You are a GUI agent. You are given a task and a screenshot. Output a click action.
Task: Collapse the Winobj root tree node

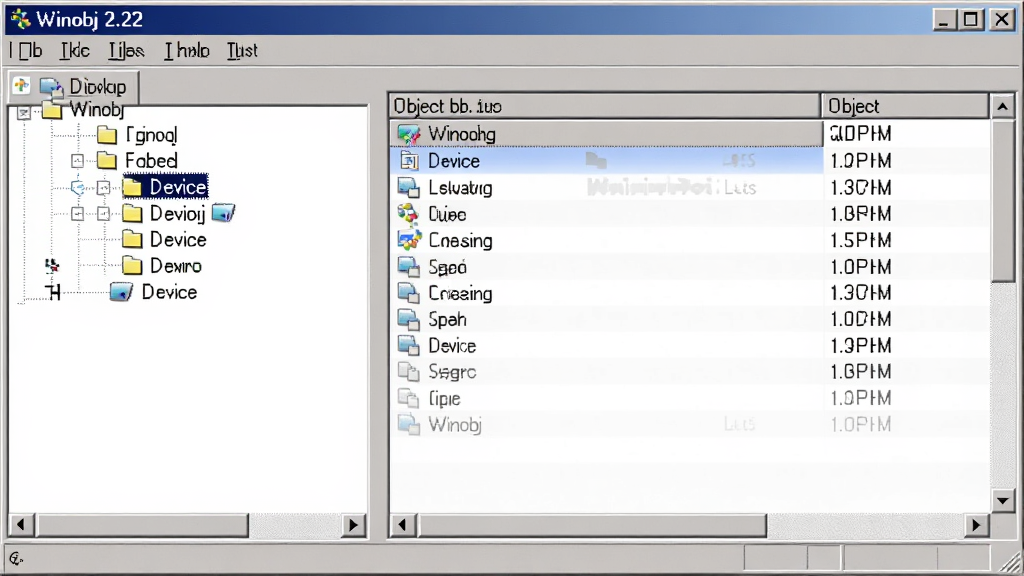pos(24,113)
